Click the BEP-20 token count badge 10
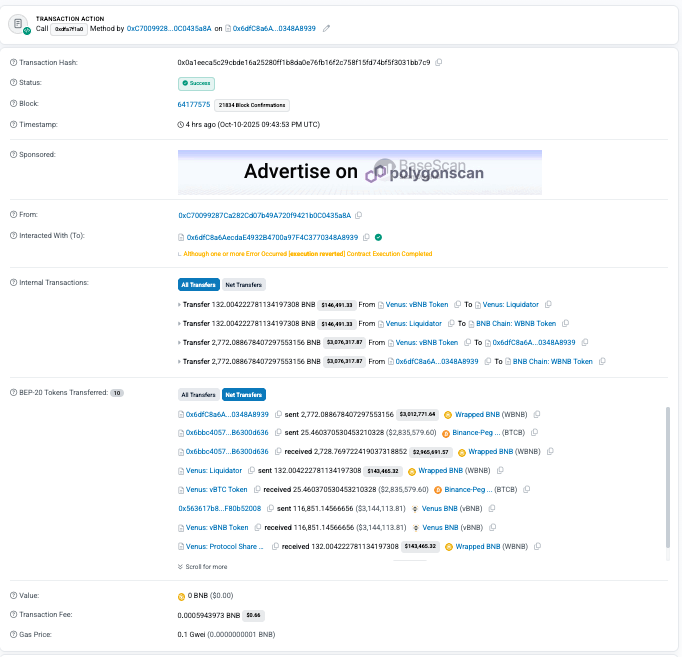Image resolution: width=682 pixels, height=657 pixels. pos(117,393)
